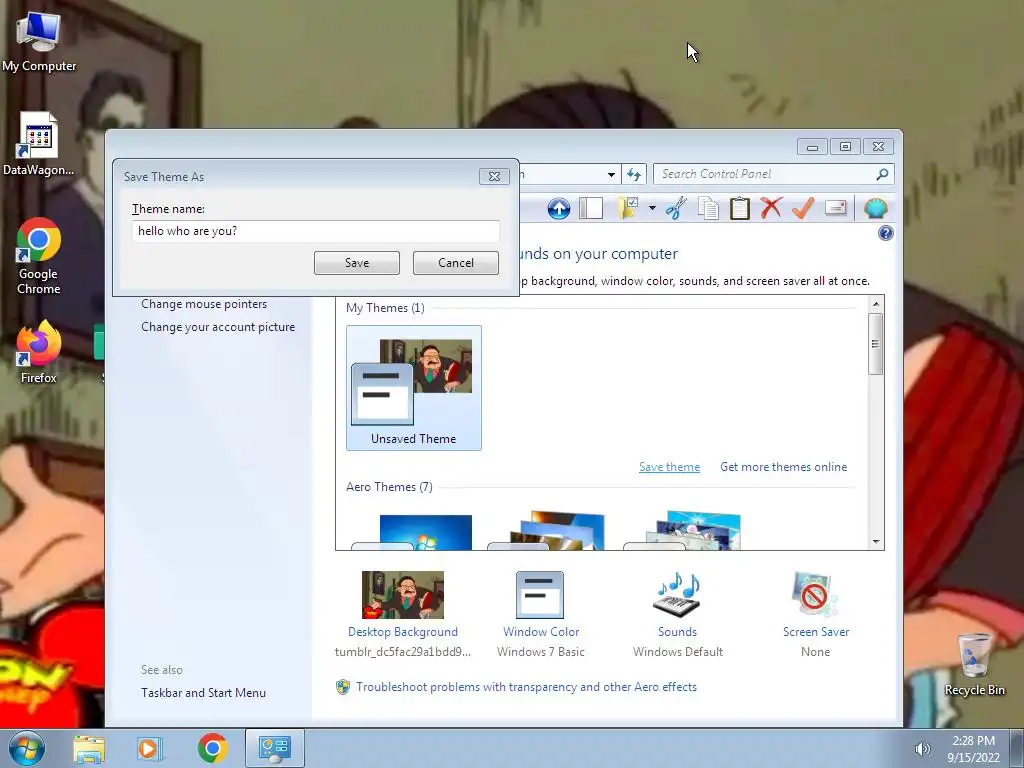The height and width of the screenshot is (768, 1024).
Task: Click the Refresh arrows button in address bar
Action: pyautogui.click(x=633, y=174)
